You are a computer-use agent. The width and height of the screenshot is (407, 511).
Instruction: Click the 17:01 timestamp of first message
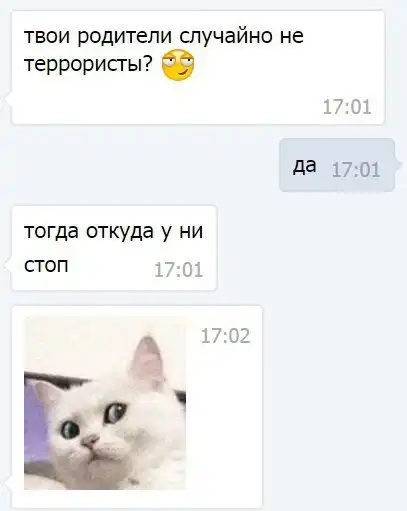[347, 107]
